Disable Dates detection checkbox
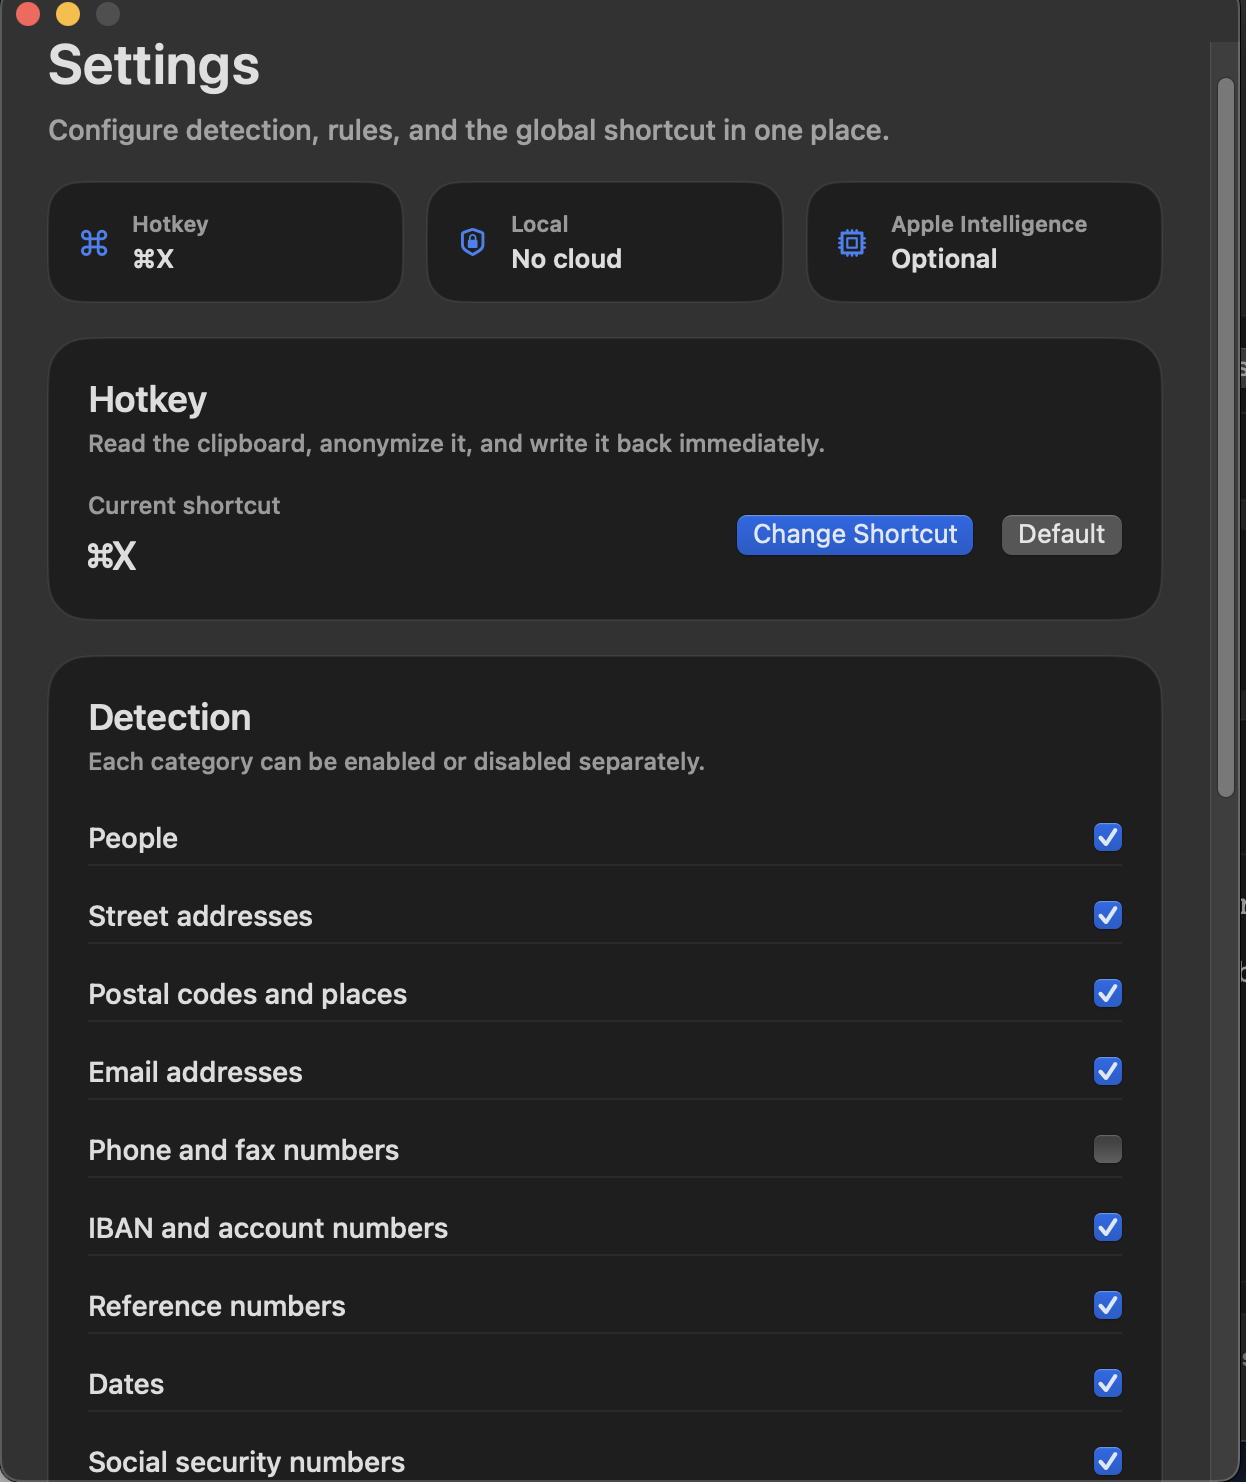The height and width of the screenshot is (1482, 1246). click(x=1107, y=1383)
